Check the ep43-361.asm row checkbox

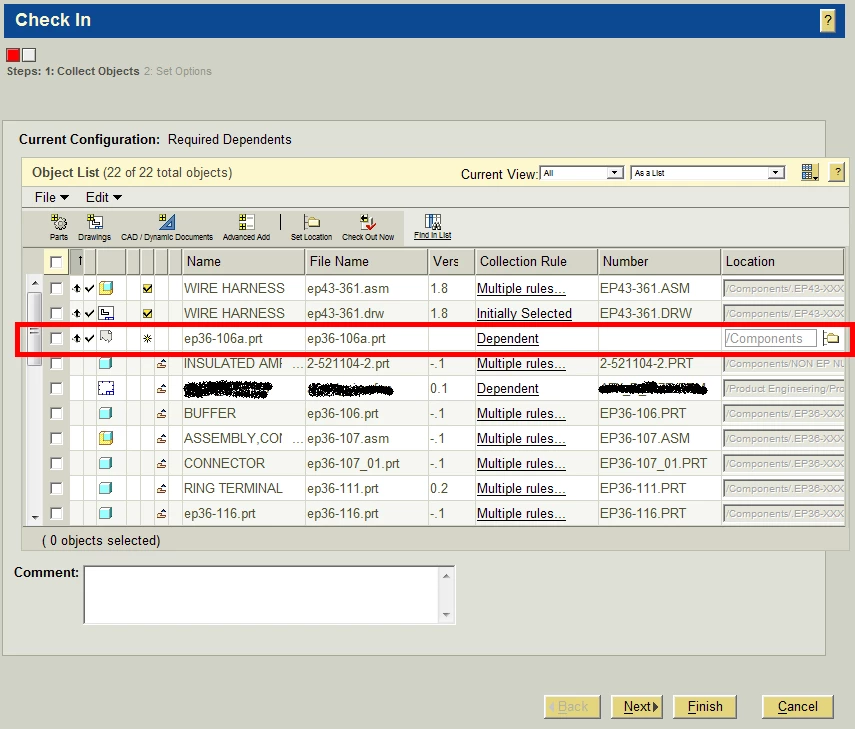point(56,288)
